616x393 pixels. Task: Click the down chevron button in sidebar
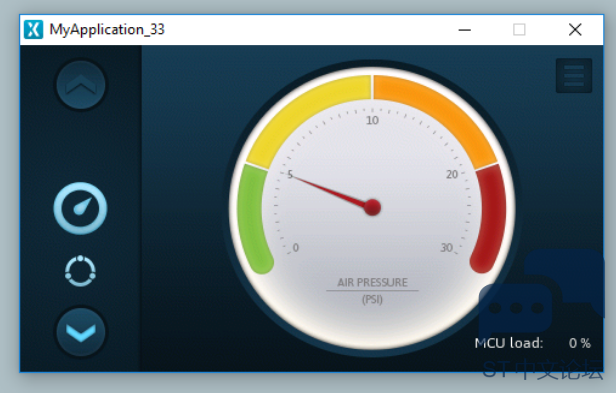(x=81, y=332)
